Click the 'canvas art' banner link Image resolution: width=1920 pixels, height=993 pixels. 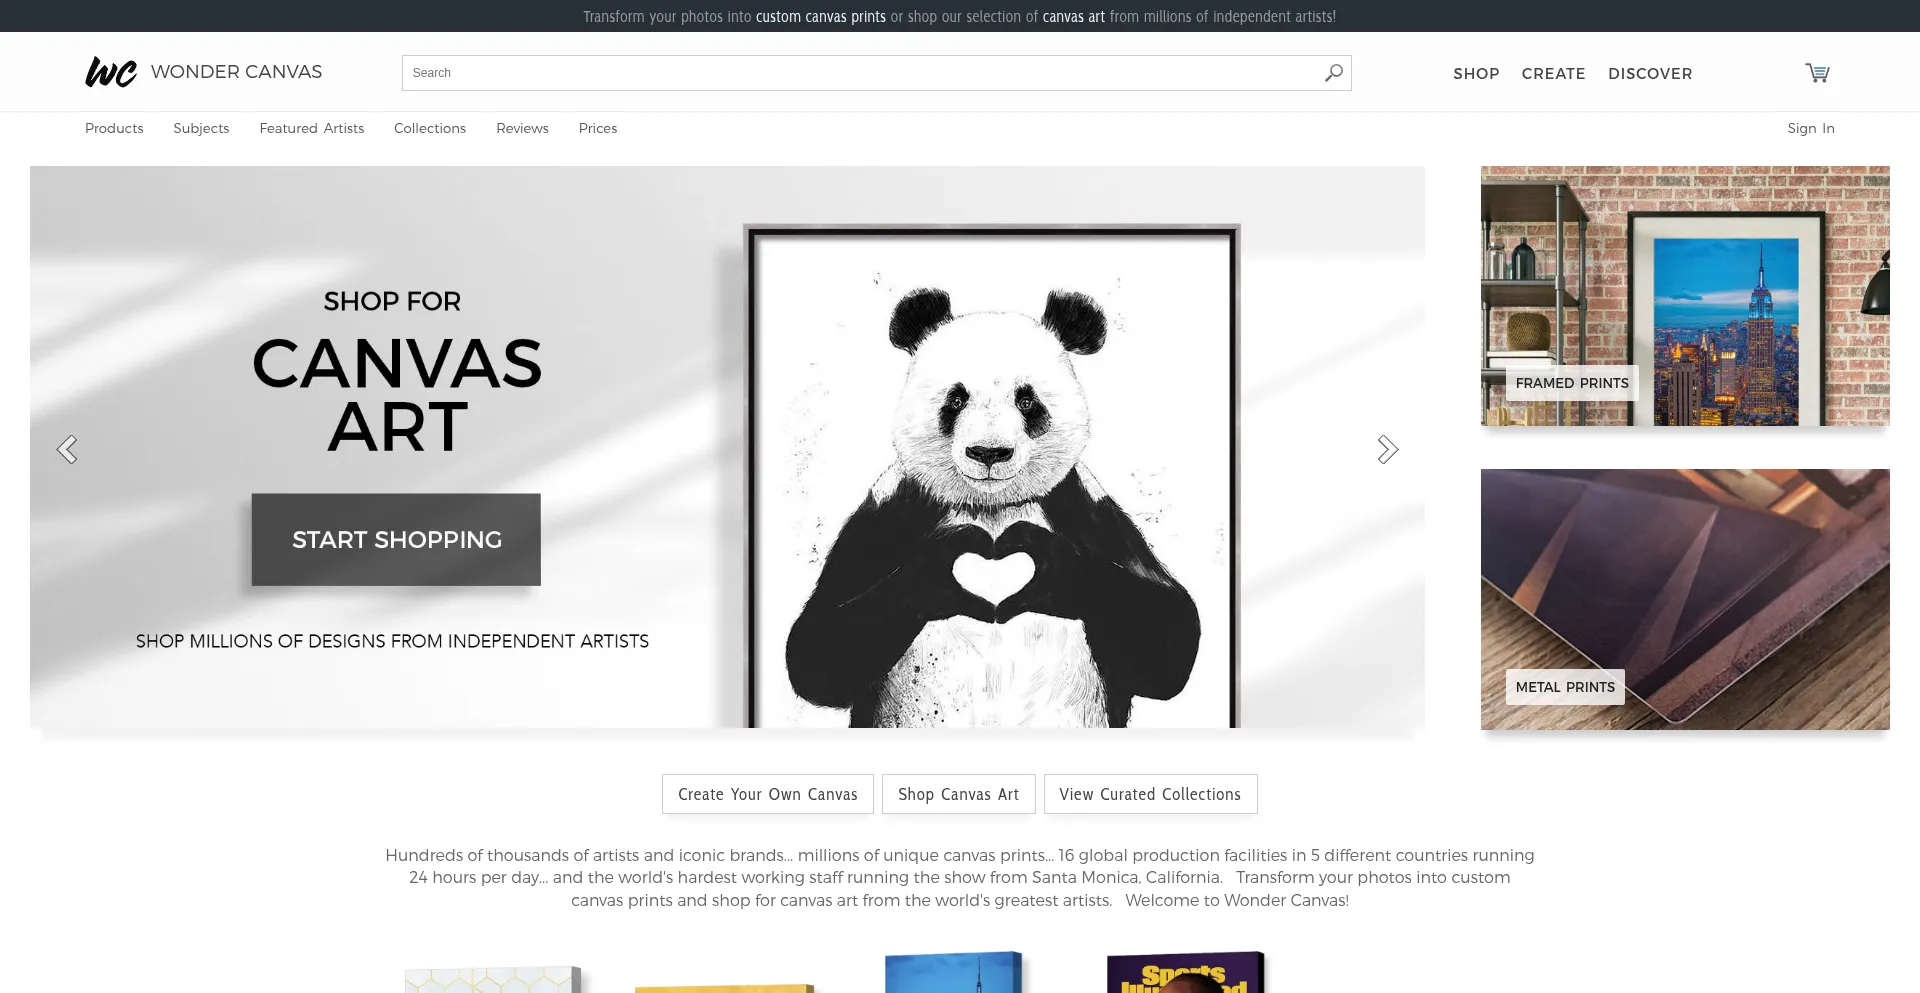coord(1074,17)
